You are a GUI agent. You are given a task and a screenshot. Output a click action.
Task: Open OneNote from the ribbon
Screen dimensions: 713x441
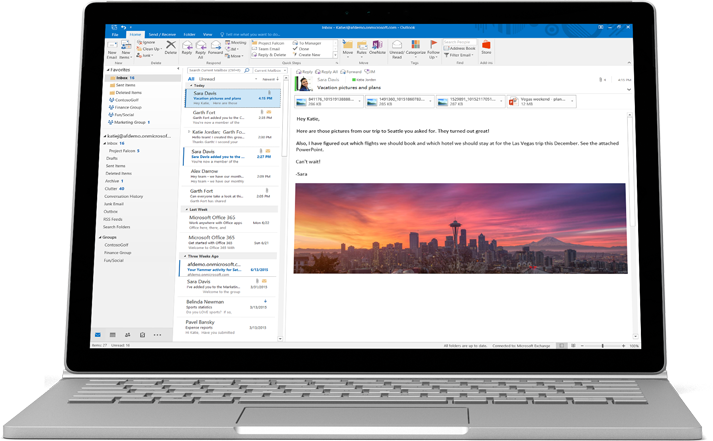tap(377, 49)
